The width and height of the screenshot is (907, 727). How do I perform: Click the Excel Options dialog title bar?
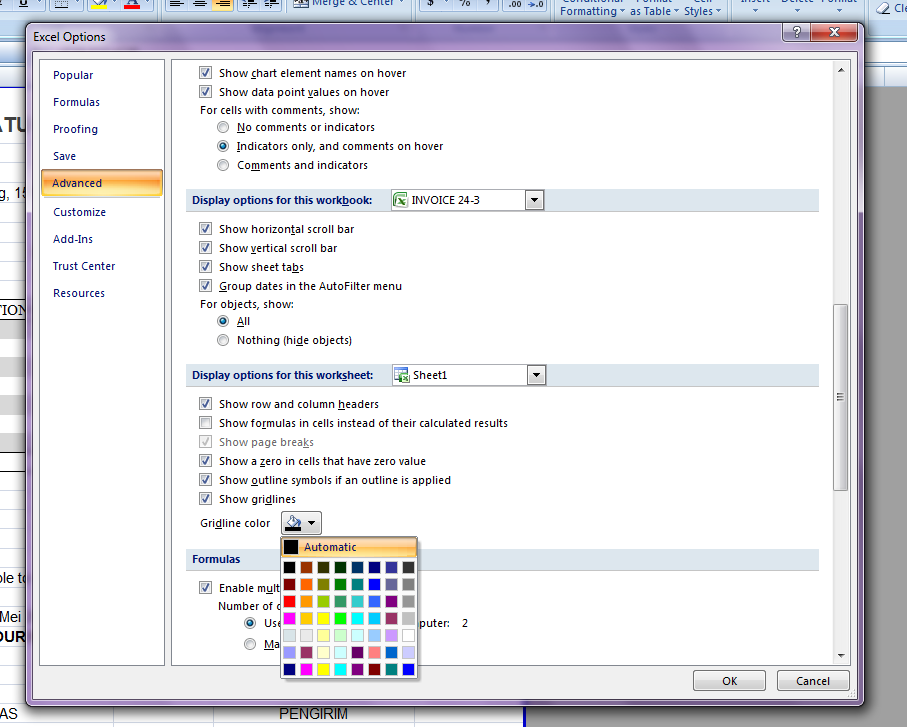click(405, 37)
